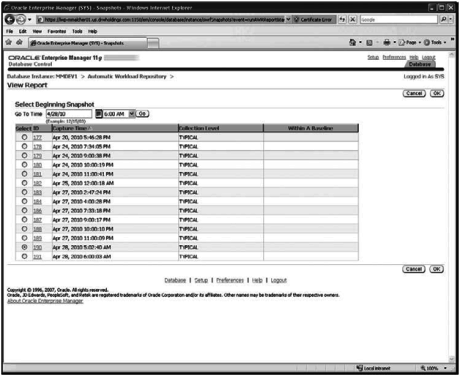Screen dimensions: 460x376
Task: Click the Stop loading X icon
Action: [352, 20]
